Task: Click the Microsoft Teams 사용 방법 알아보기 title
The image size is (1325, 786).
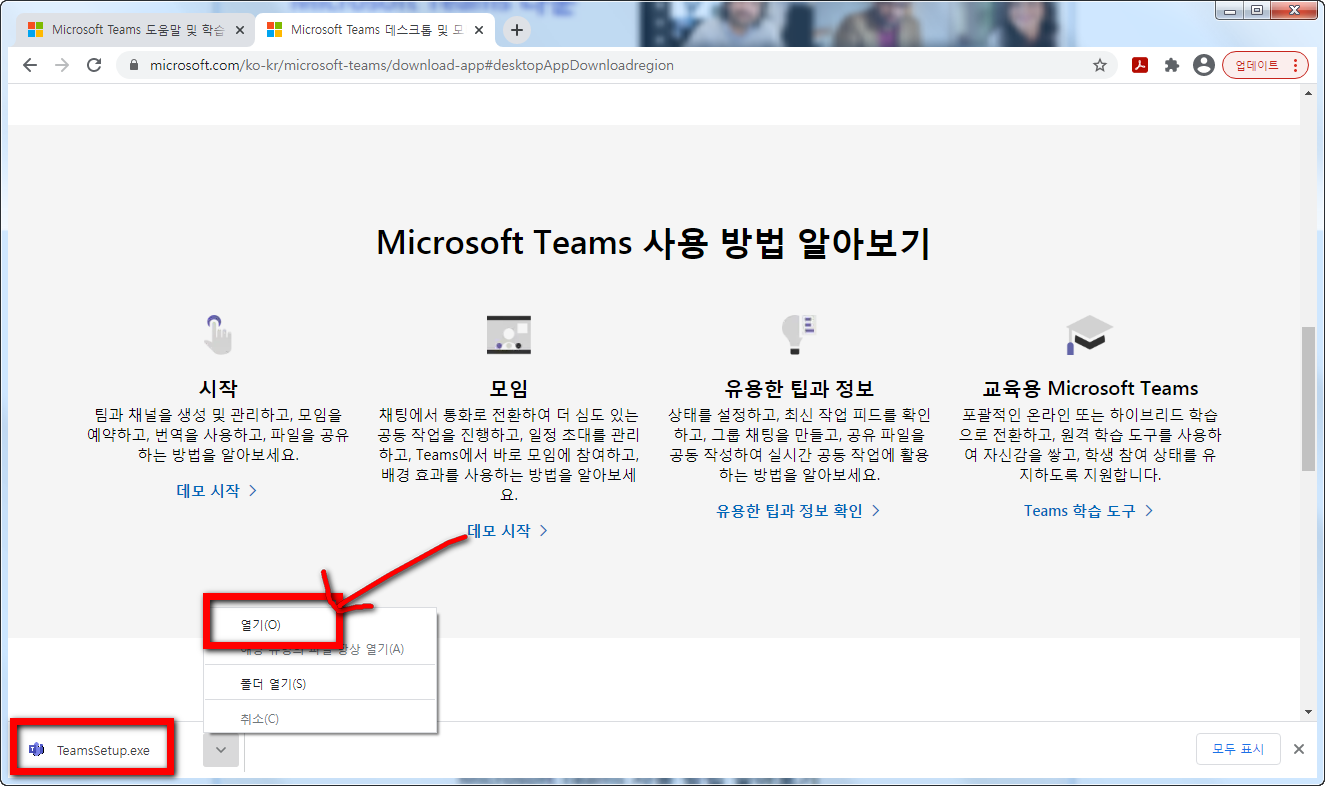Action: click(x=654, y=243)
